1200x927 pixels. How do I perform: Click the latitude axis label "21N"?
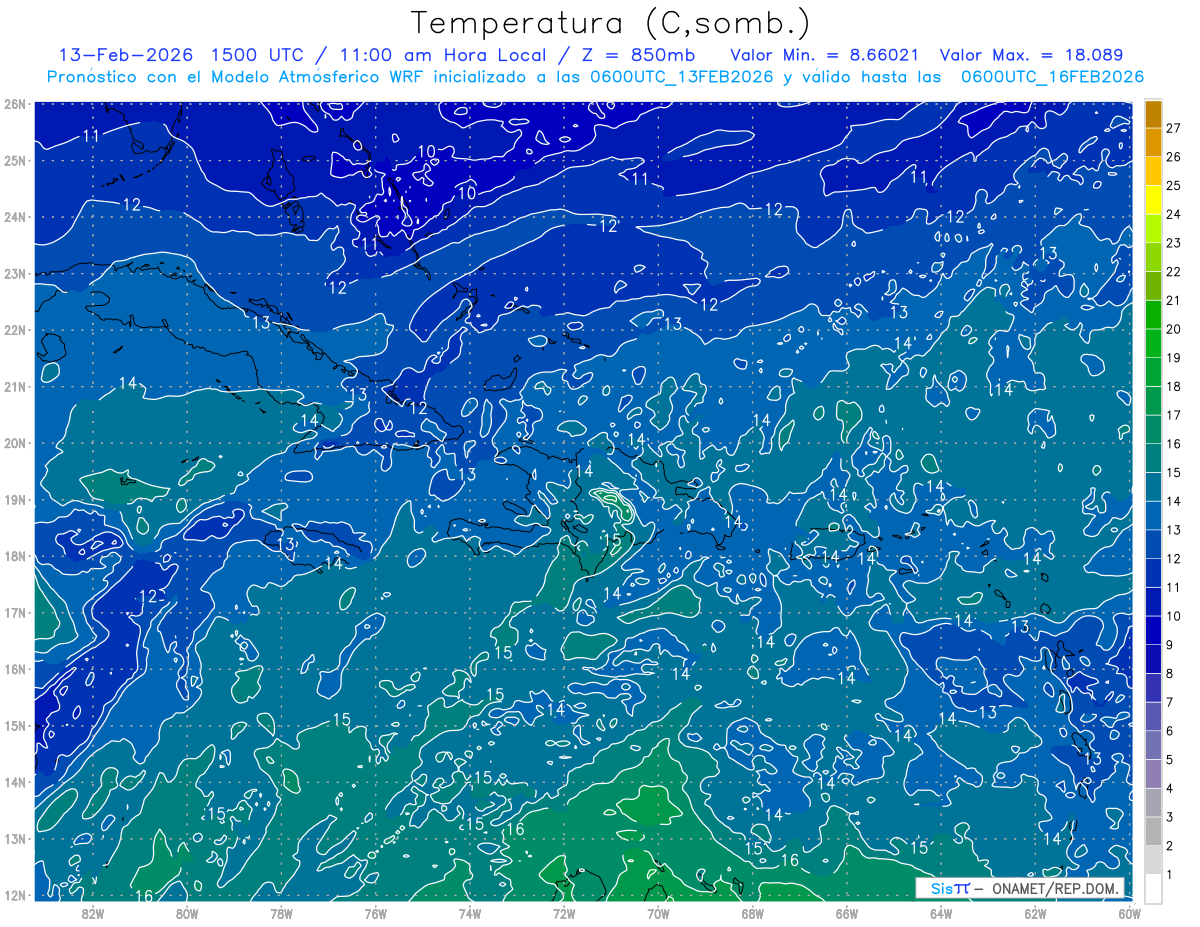tap(14, 387)
